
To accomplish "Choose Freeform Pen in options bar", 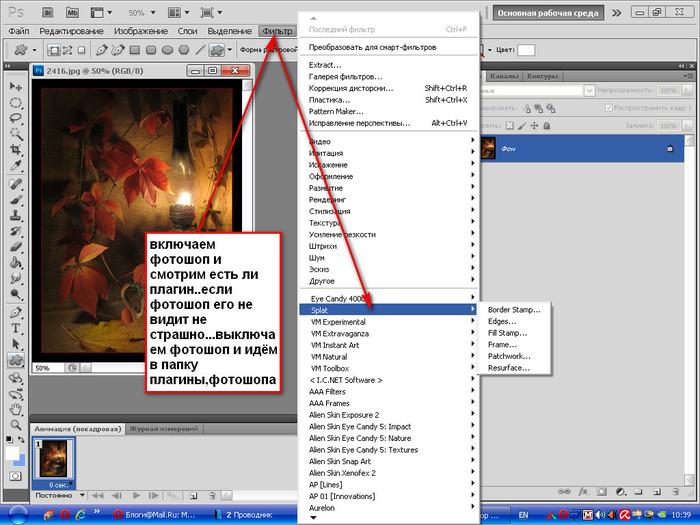I will (118, 50).
